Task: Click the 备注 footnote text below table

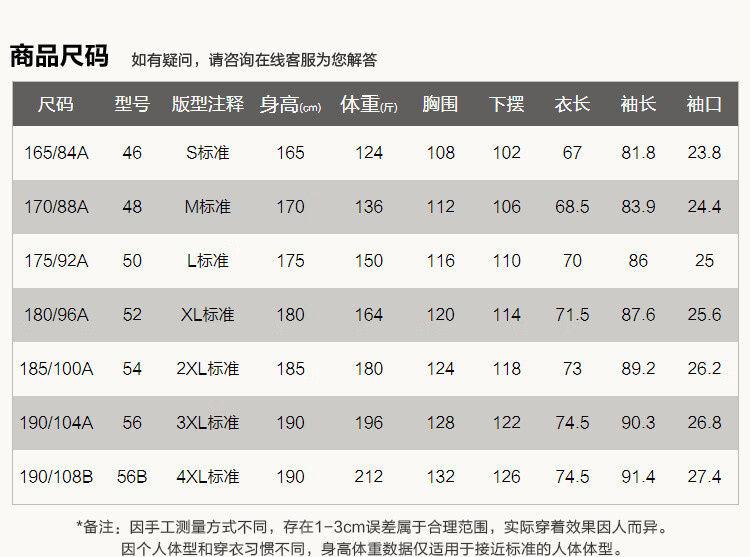Action: tap(372, 527)
